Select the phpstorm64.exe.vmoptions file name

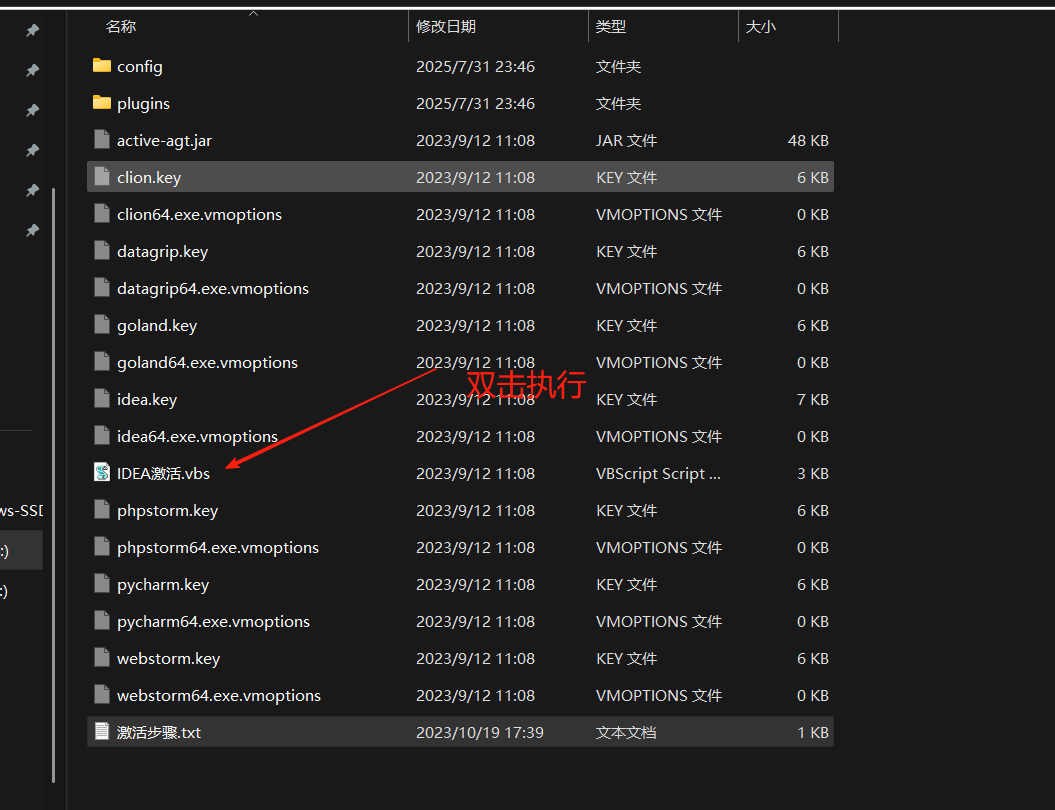coord(218,548)
